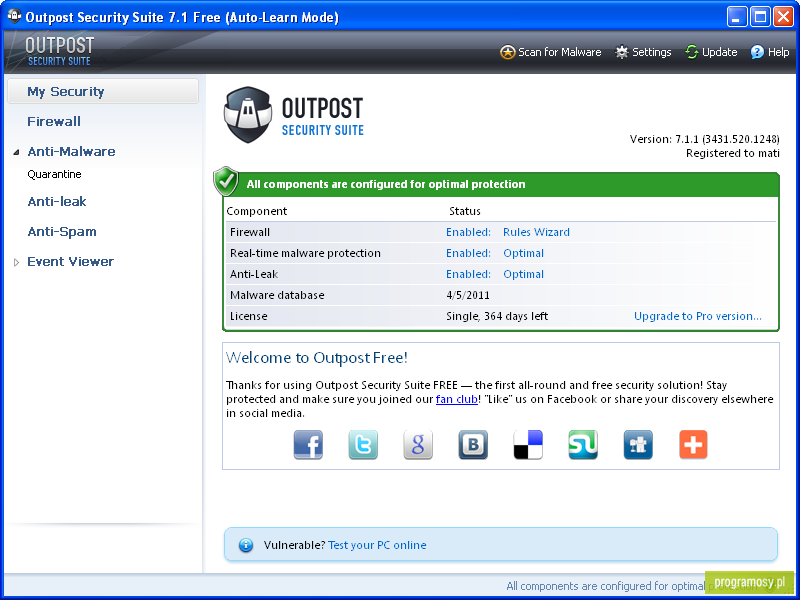Screen dimensions: 800x600
Task: Click the blue info icon next to Vulnerable
Action: (246, 545)
